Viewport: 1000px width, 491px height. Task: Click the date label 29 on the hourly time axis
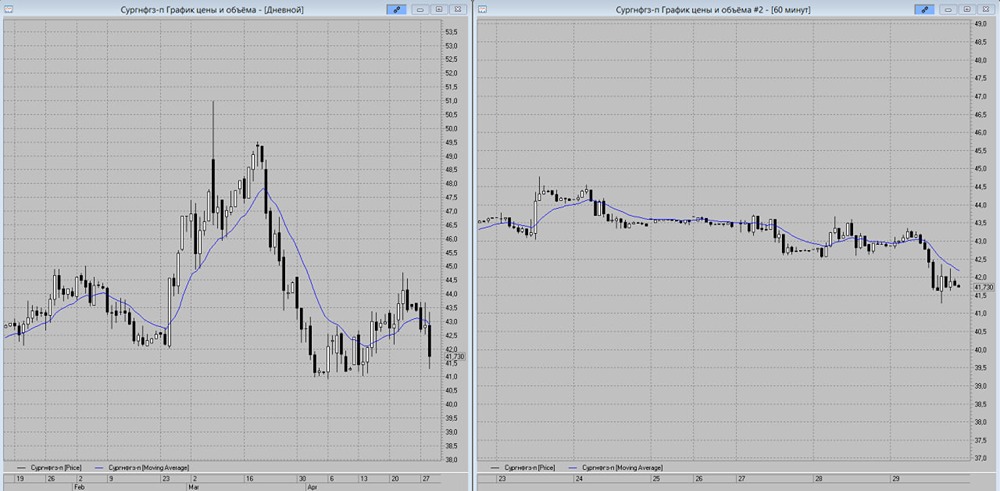[895, 478]
